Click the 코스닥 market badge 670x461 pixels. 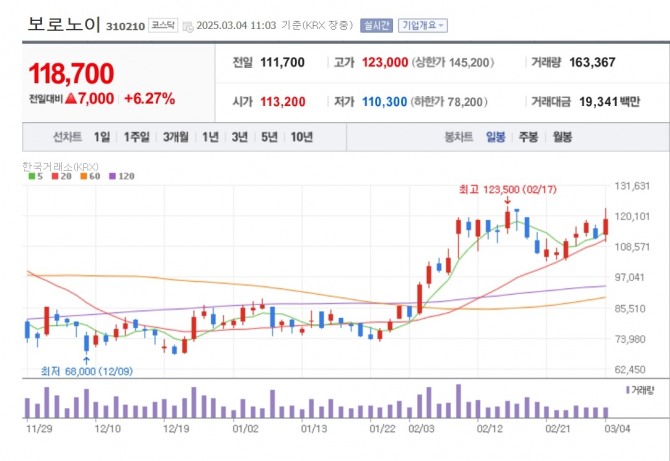pyautogui.click(x=163, y=24)
